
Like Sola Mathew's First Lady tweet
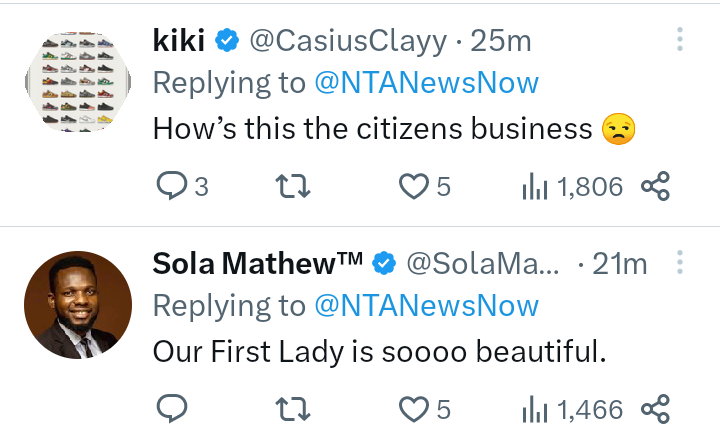point(413,408)
